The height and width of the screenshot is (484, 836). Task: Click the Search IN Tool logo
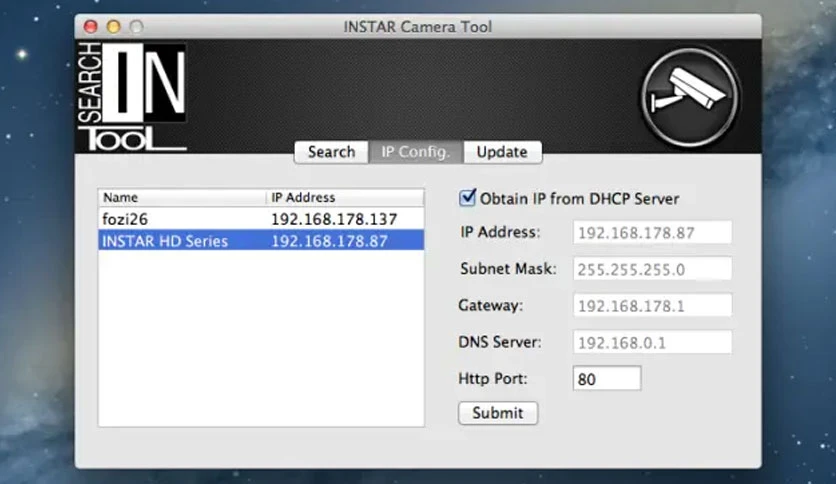tap(132, 96)
